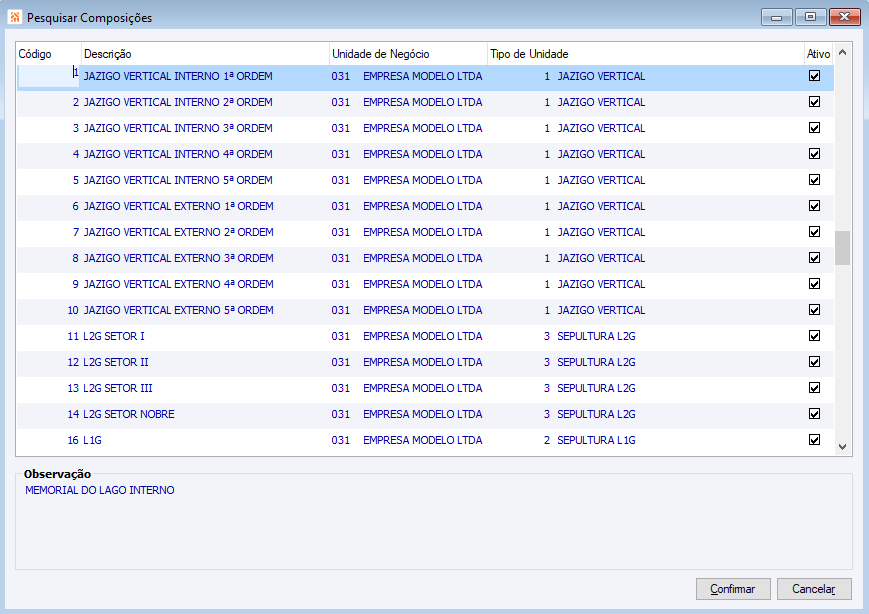Screen dimensions: 869x614
Task: Toggle Ativo checkbox for JAZIGO VERTICAL INTERNO 1ª ORDEM
Action: (x=814, y=76)
